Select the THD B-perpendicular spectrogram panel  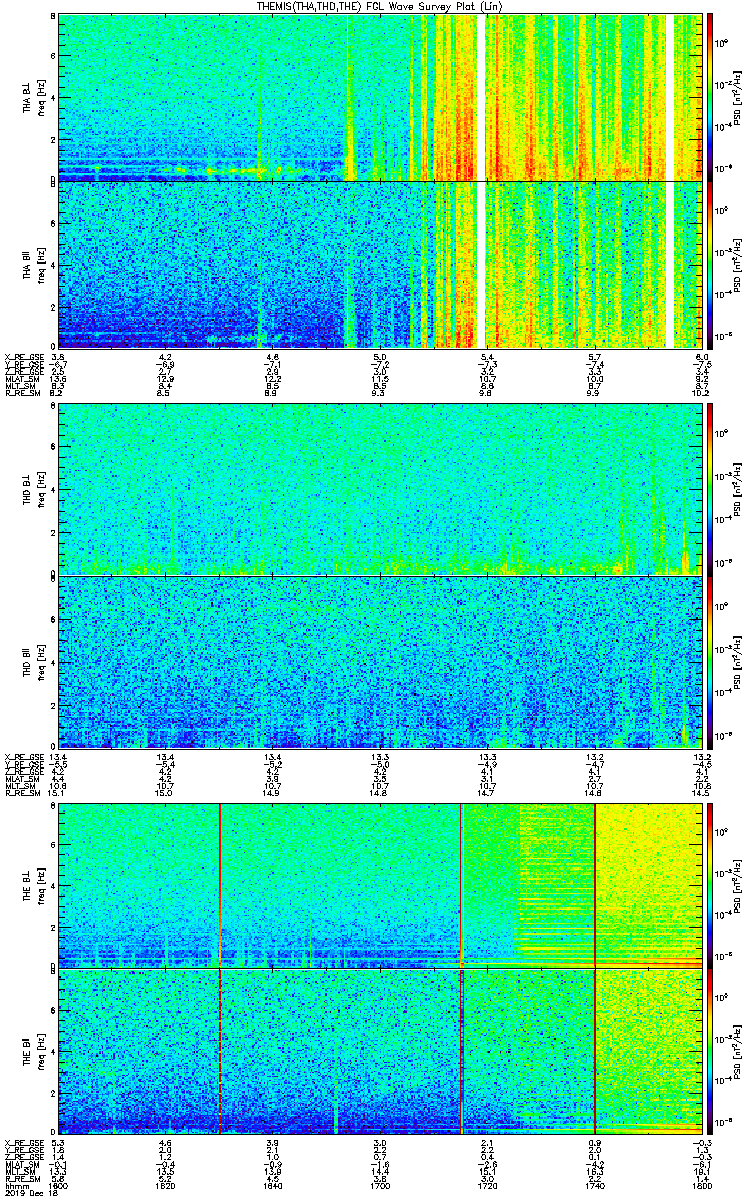click(379, 489)
